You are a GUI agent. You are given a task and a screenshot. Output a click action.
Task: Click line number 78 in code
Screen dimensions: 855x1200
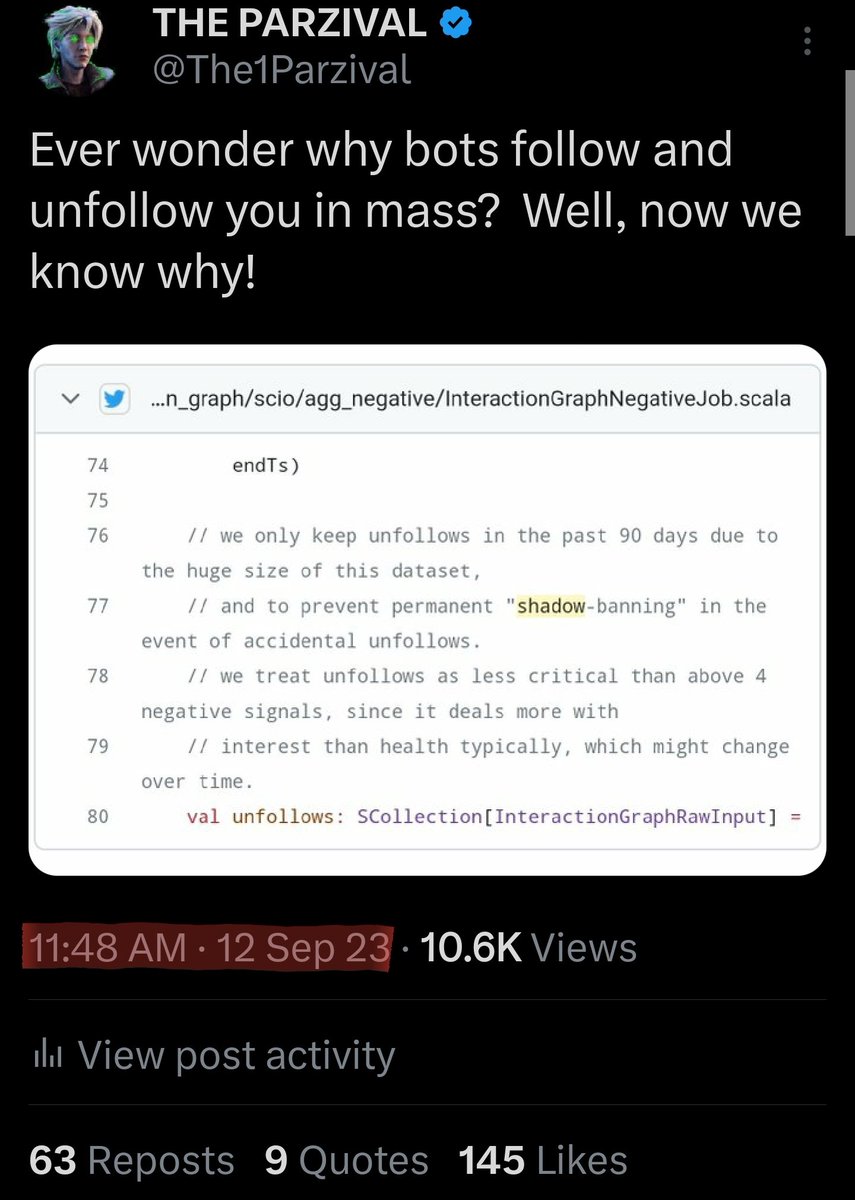[97, 676]
